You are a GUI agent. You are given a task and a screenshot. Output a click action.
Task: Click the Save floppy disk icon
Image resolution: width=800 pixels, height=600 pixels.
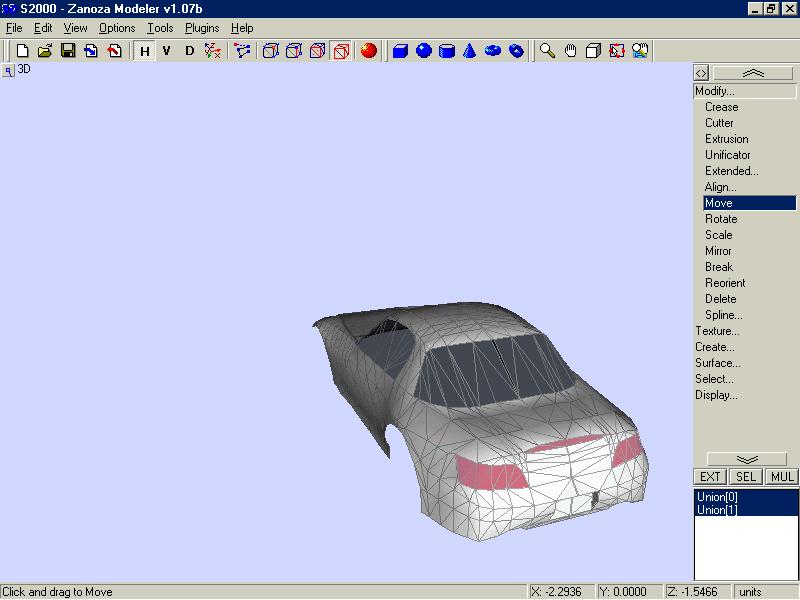(68, 50)
